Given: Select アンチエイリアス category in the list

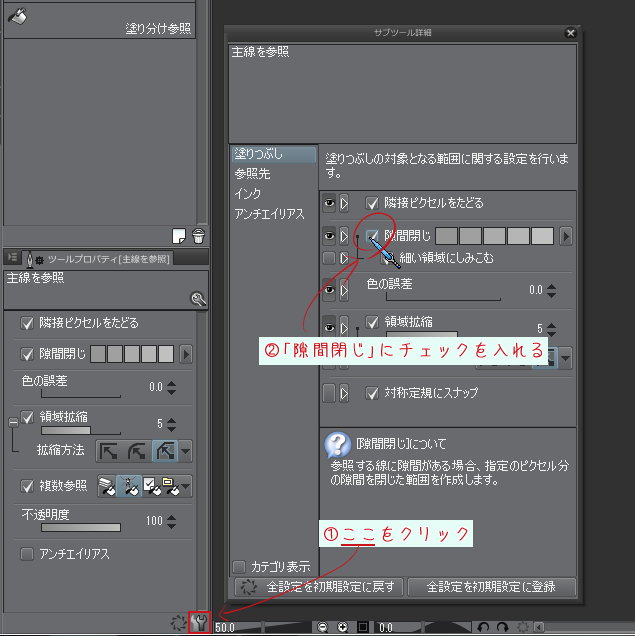Looking at the screenshot, I should coord(269,213).
